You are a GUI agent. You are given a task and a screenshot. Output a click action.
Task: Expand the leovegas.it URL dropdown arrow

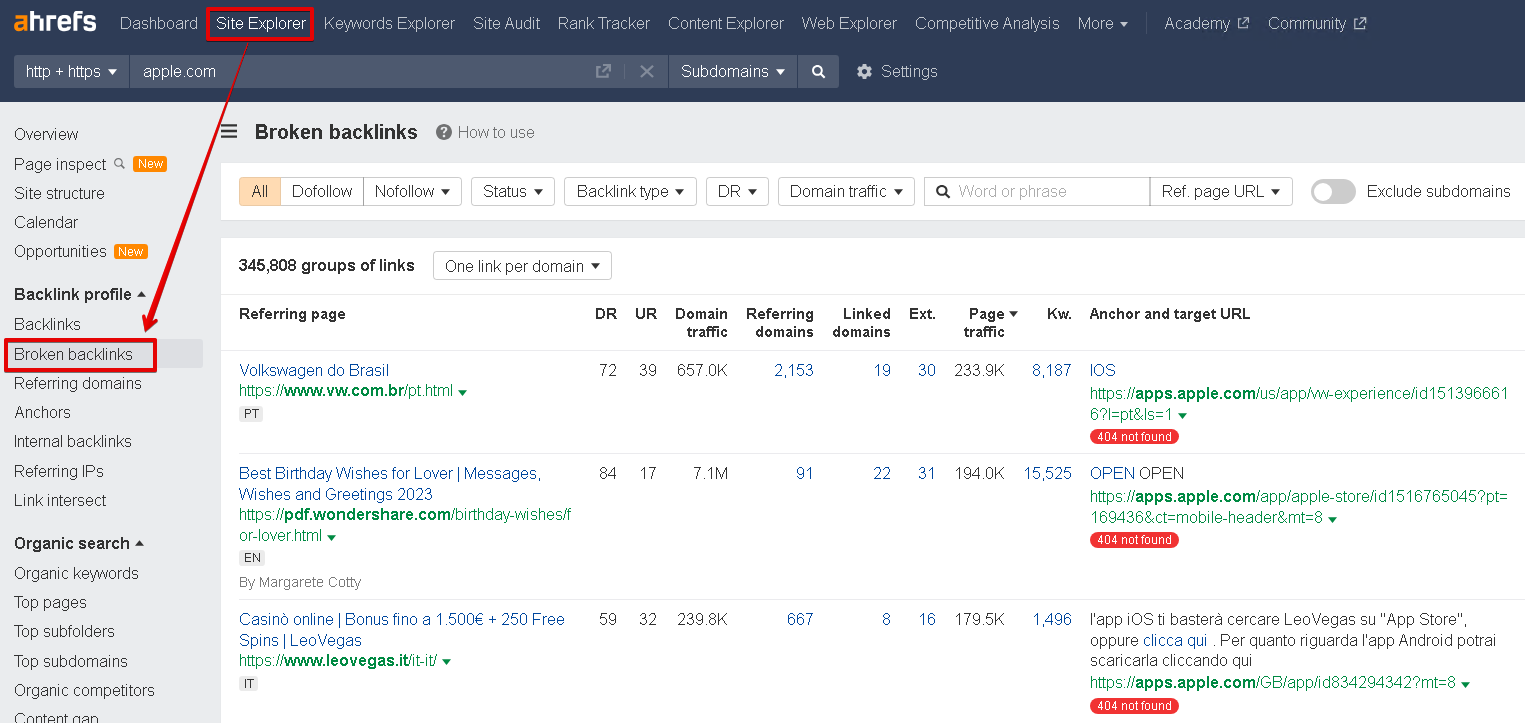pos(446,662)
